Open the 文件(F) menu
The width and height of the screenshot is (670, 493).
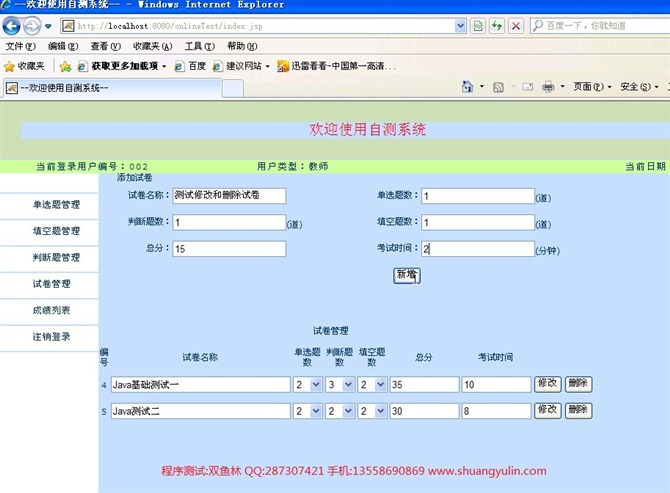20,46
